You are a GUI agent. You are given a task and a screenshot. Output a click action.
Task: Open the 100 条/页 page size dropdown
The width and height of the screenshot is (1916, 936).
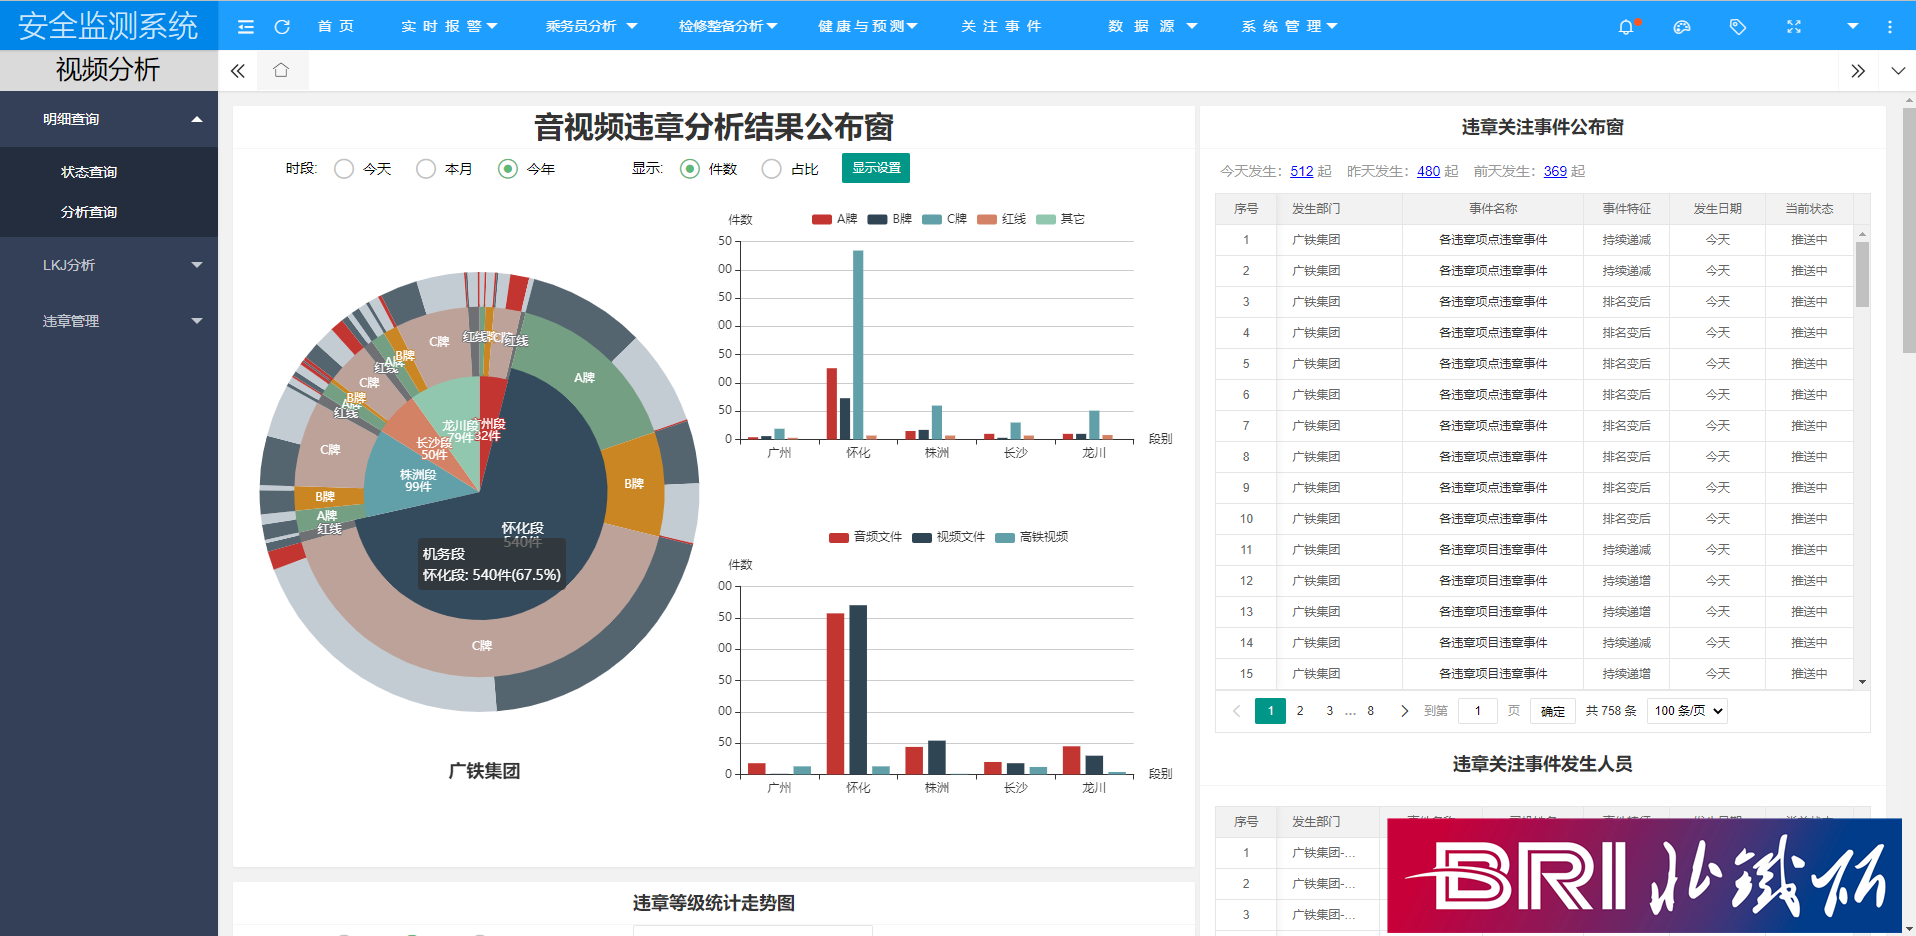click(1687, 711)
